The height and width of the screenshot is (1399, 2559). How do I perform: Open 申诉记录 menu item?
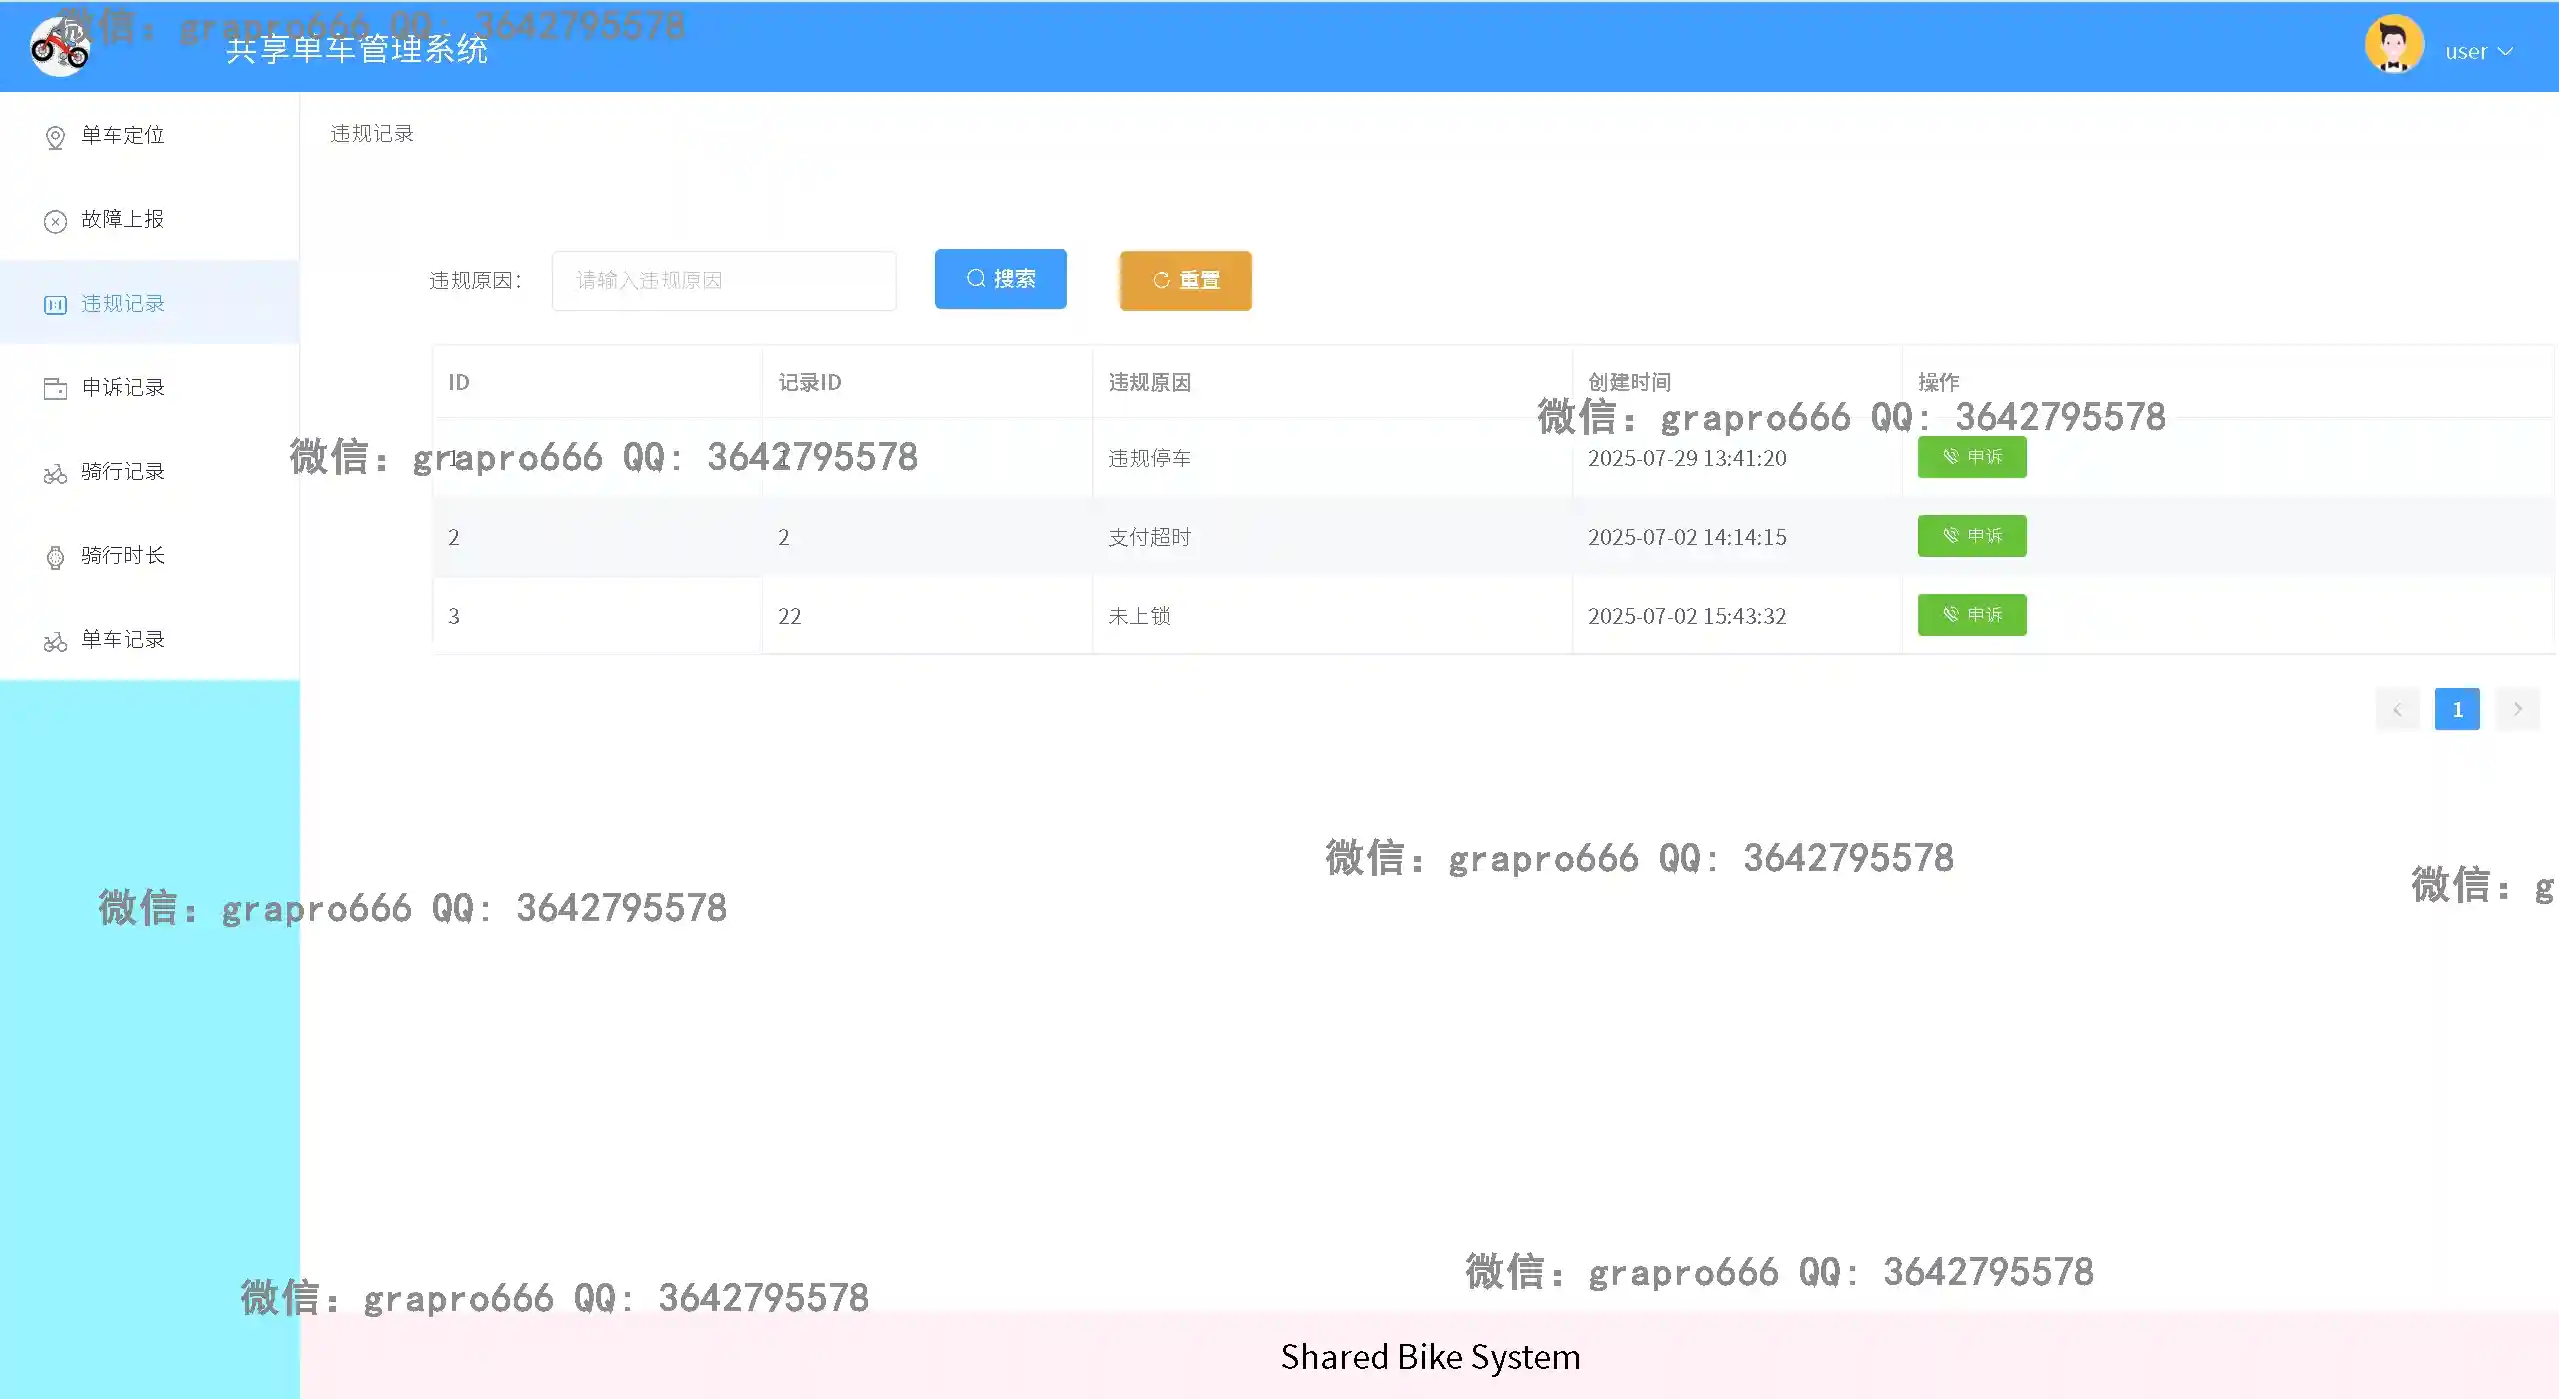pos(122,387)
